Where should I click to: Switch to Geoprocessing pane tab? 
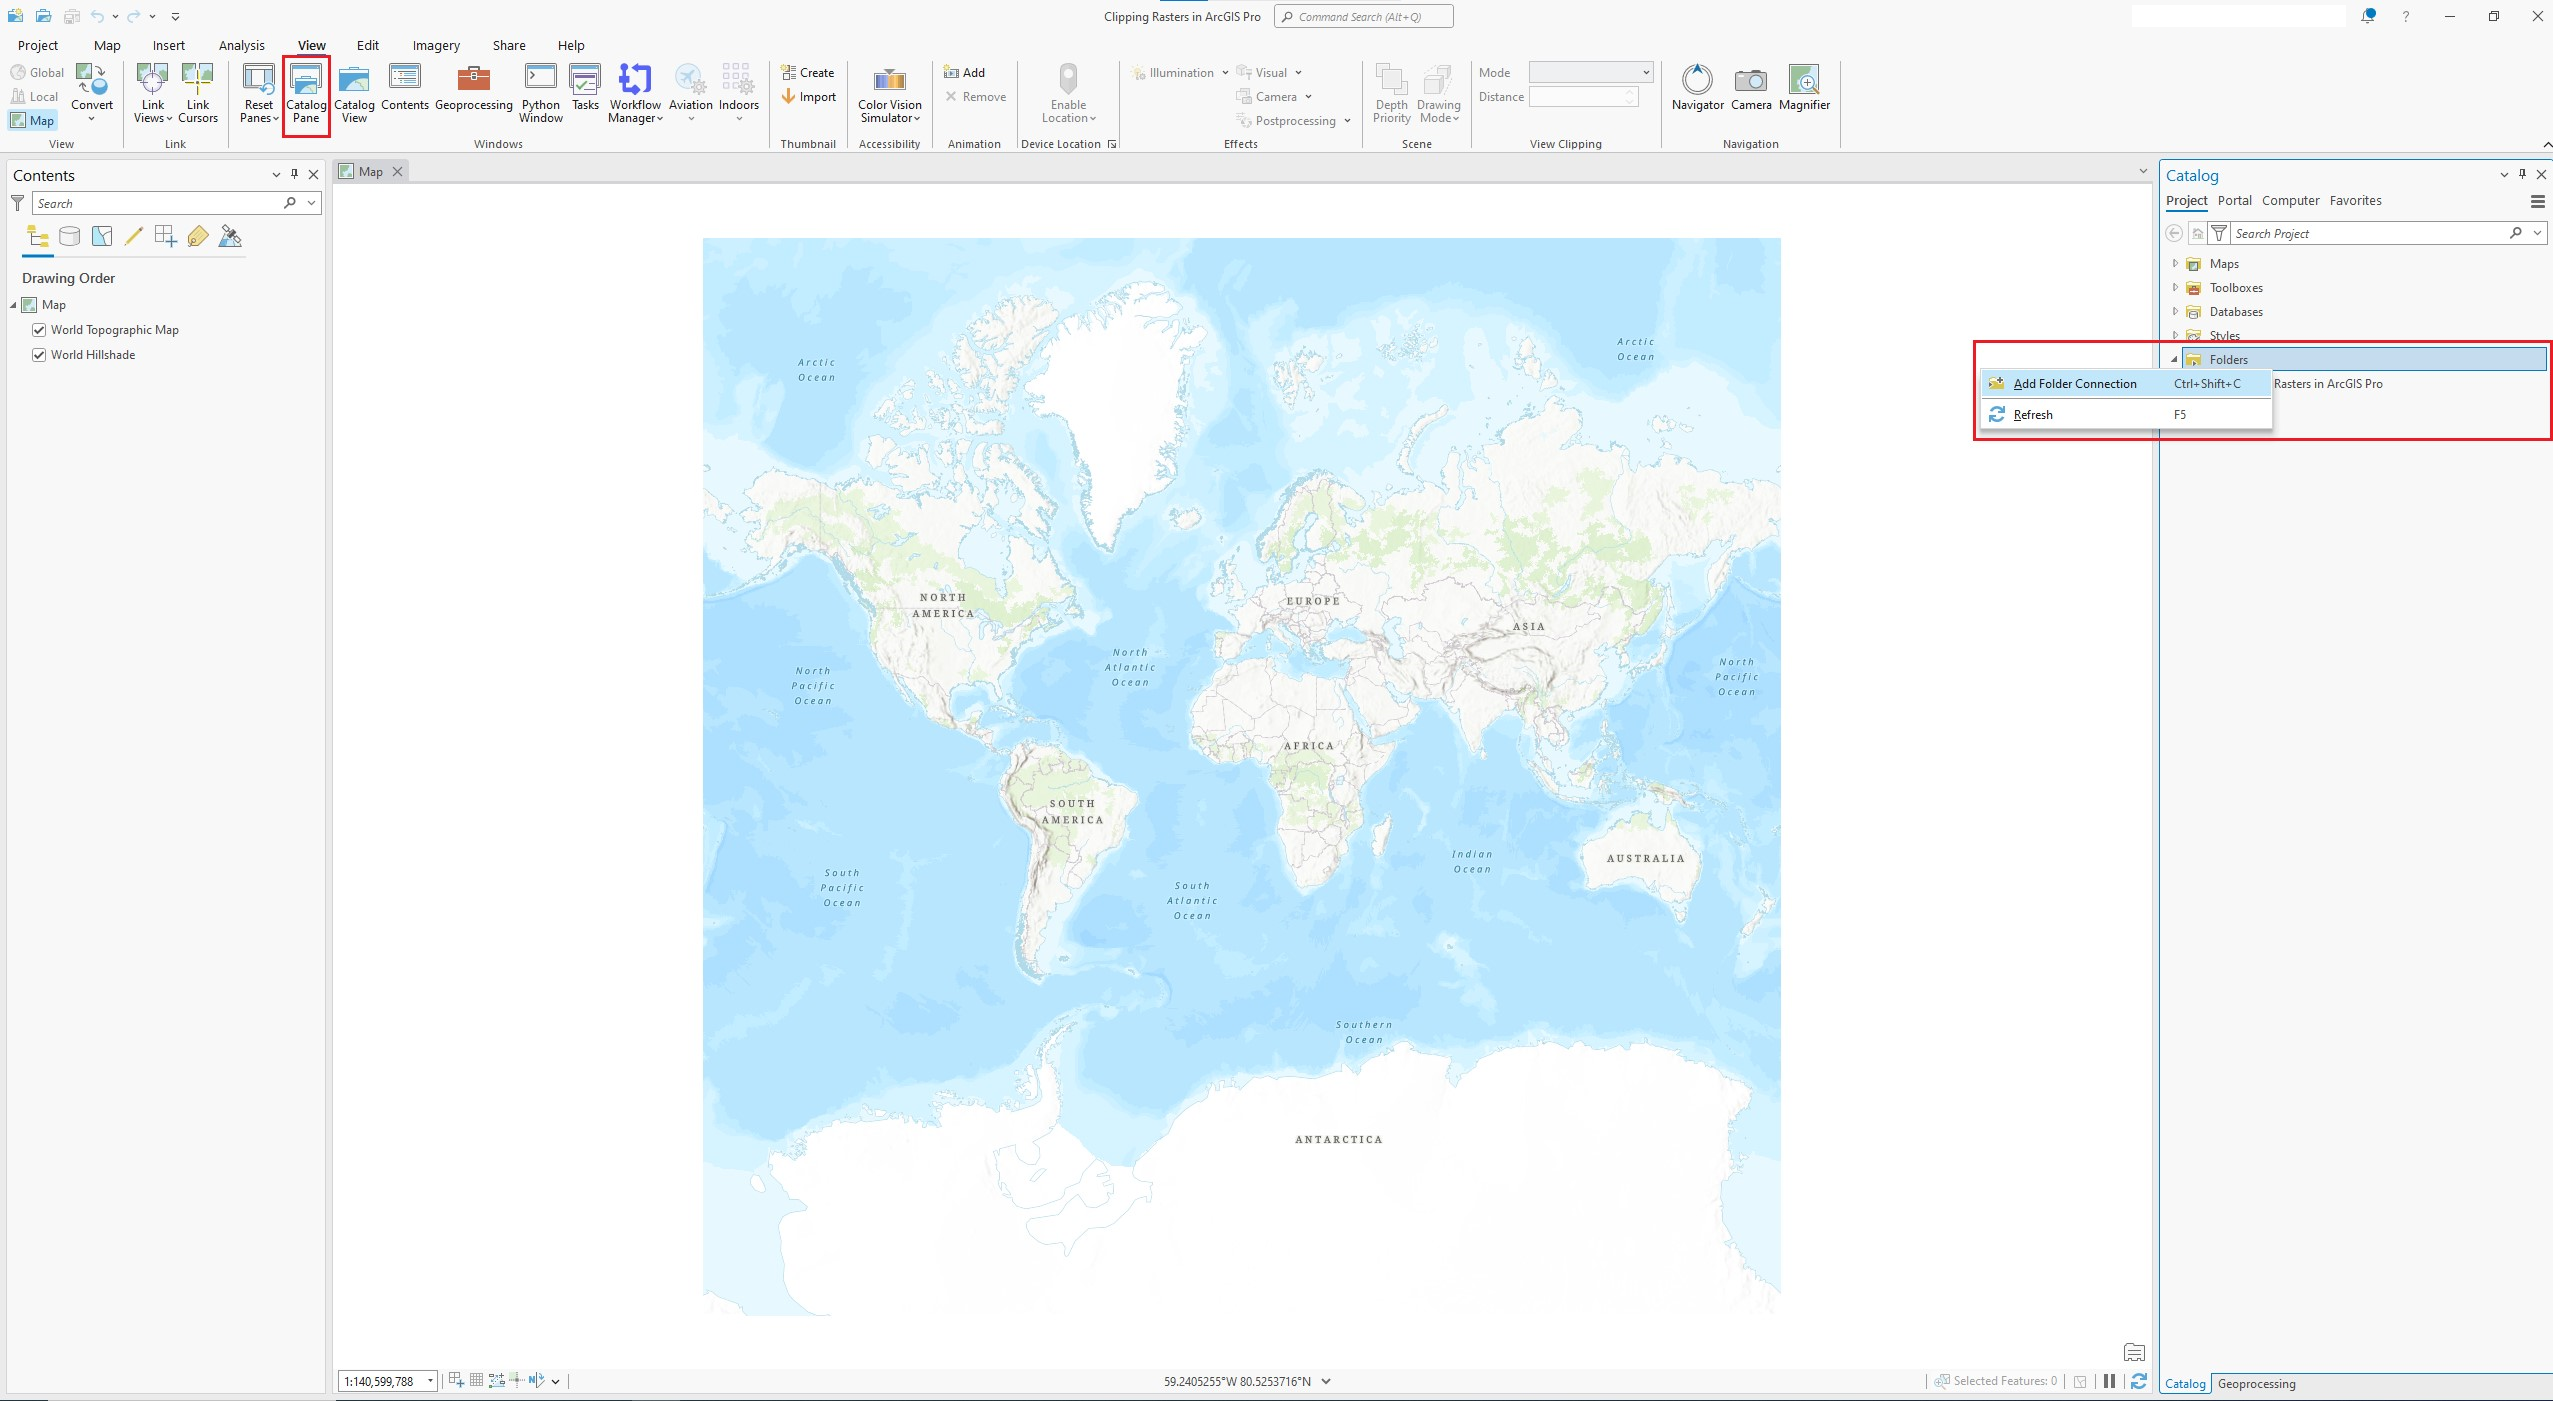[2256, 1384]
